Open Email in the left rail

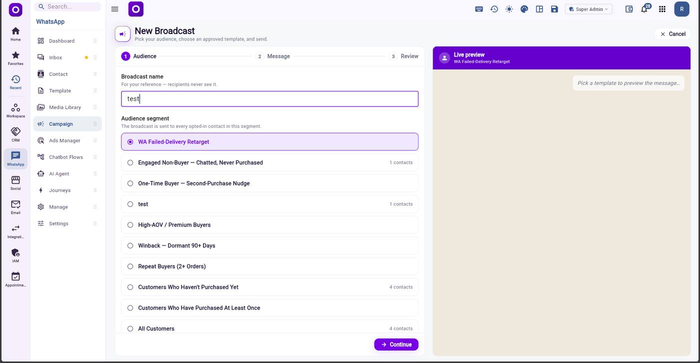coord(16,207)
